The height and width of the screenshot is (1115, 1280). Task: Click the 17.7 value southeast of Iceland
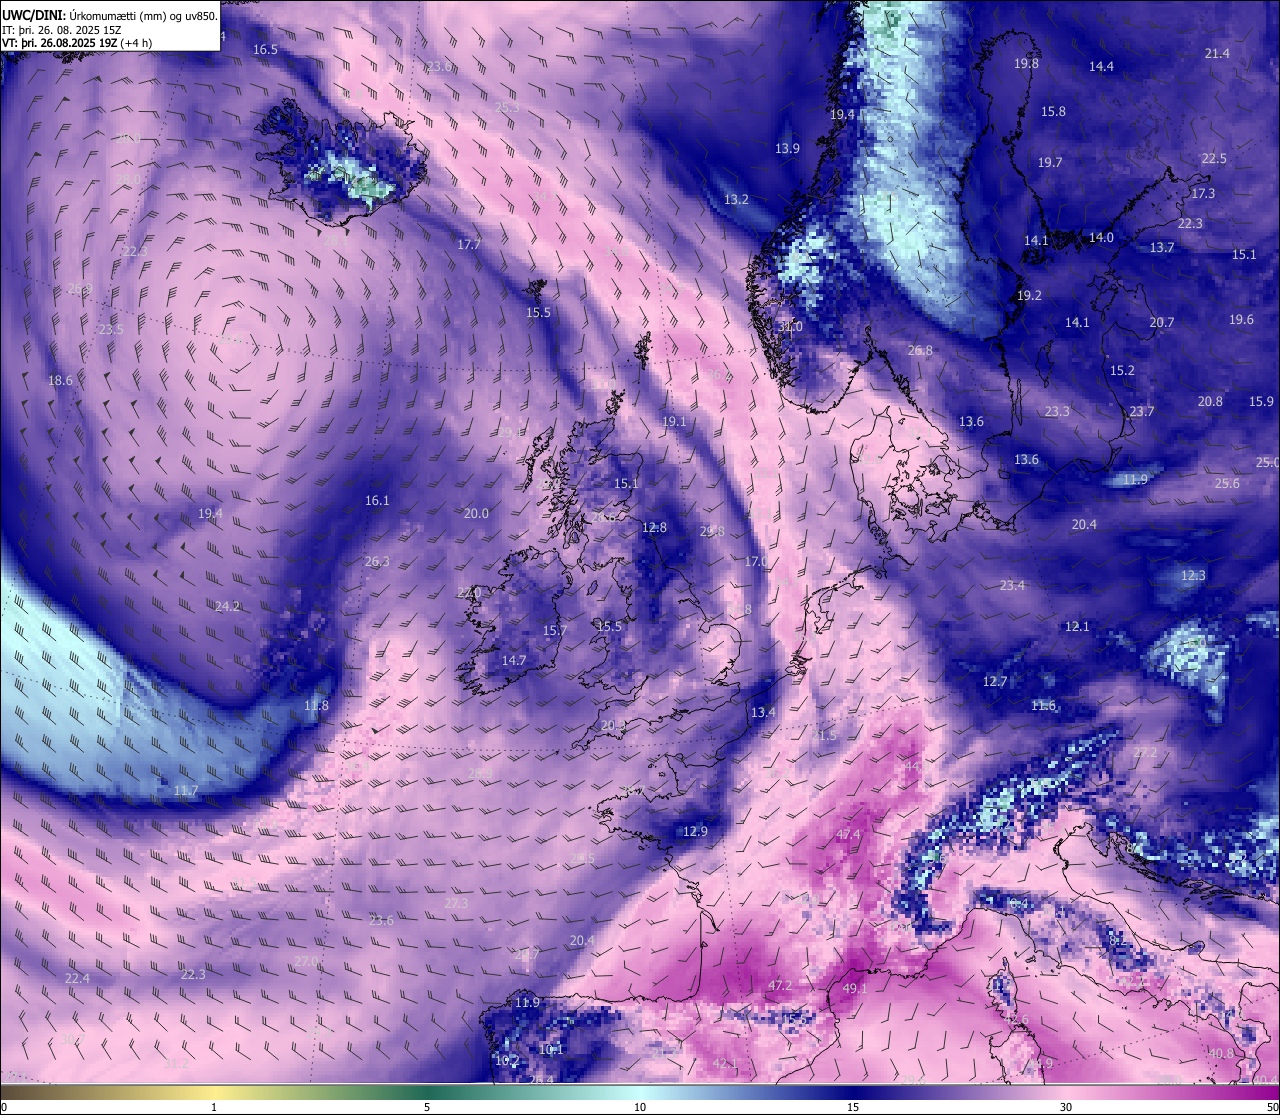469,245
